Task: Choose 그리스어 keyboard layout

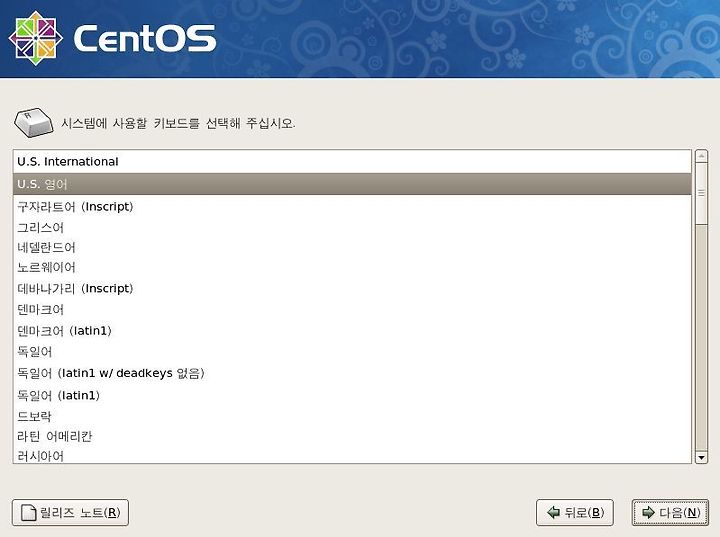Action: pyautogui.click(x=352, y=227)
